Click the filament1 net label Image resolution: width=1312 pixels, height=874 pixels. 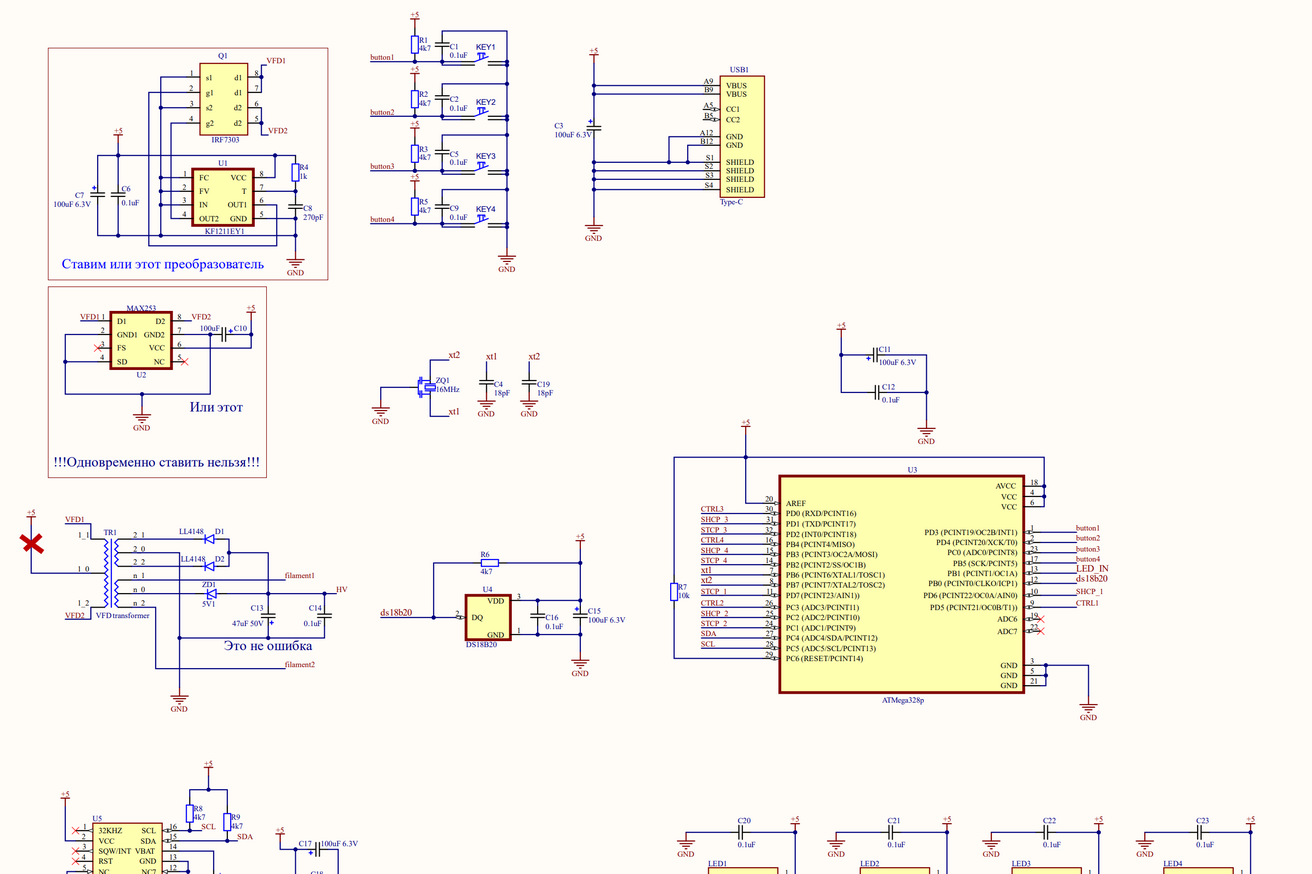[x=300, y=576]
